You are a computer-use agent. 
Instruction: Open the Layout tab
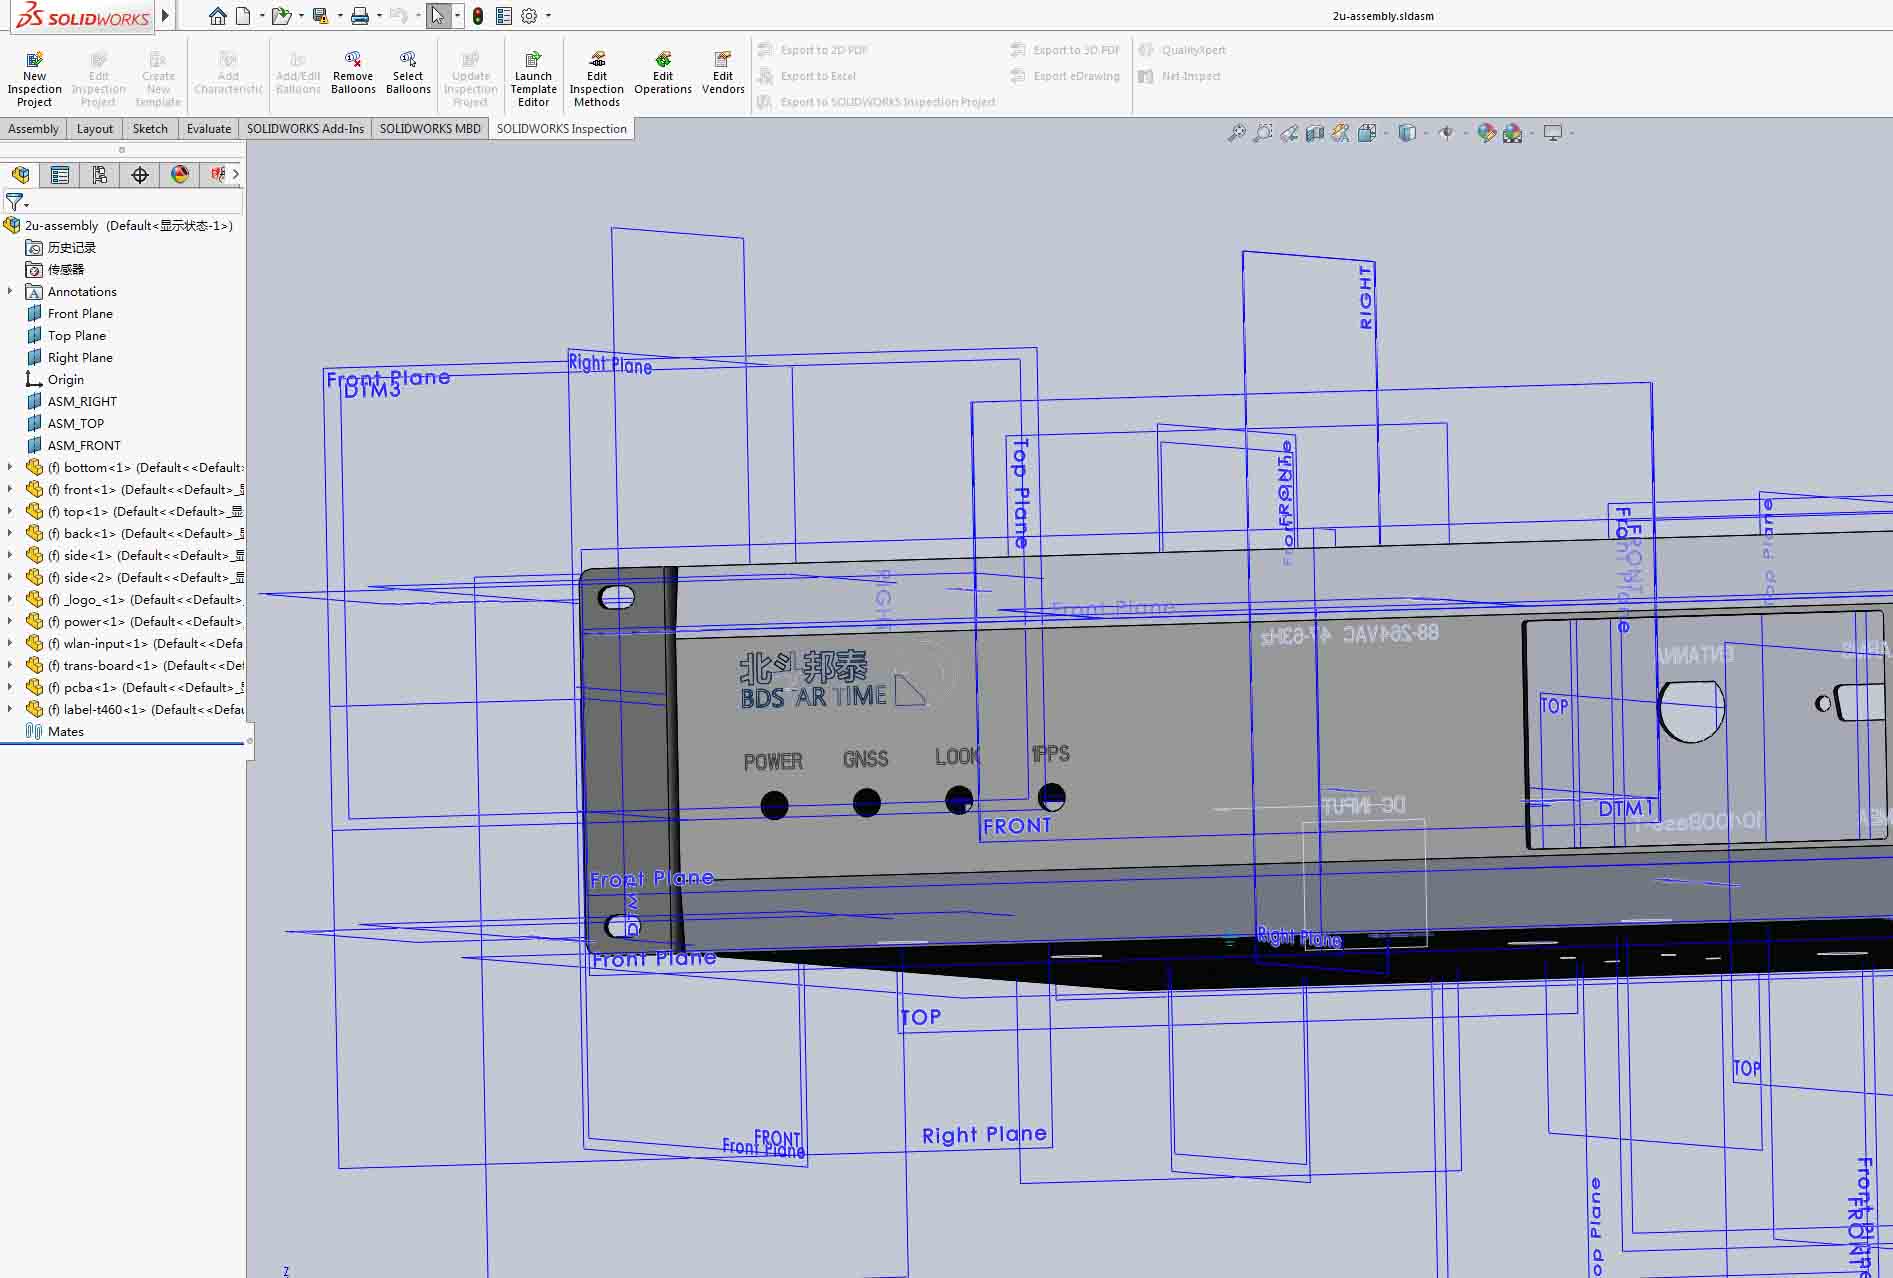[x=95, y=129]
